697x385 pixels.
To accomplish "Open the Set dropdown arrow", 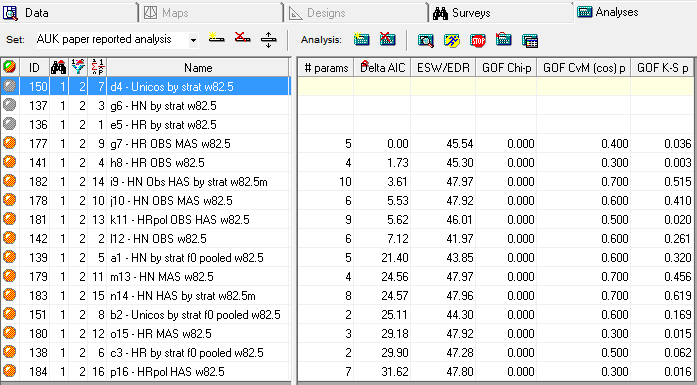I will [x=193, y=40].
